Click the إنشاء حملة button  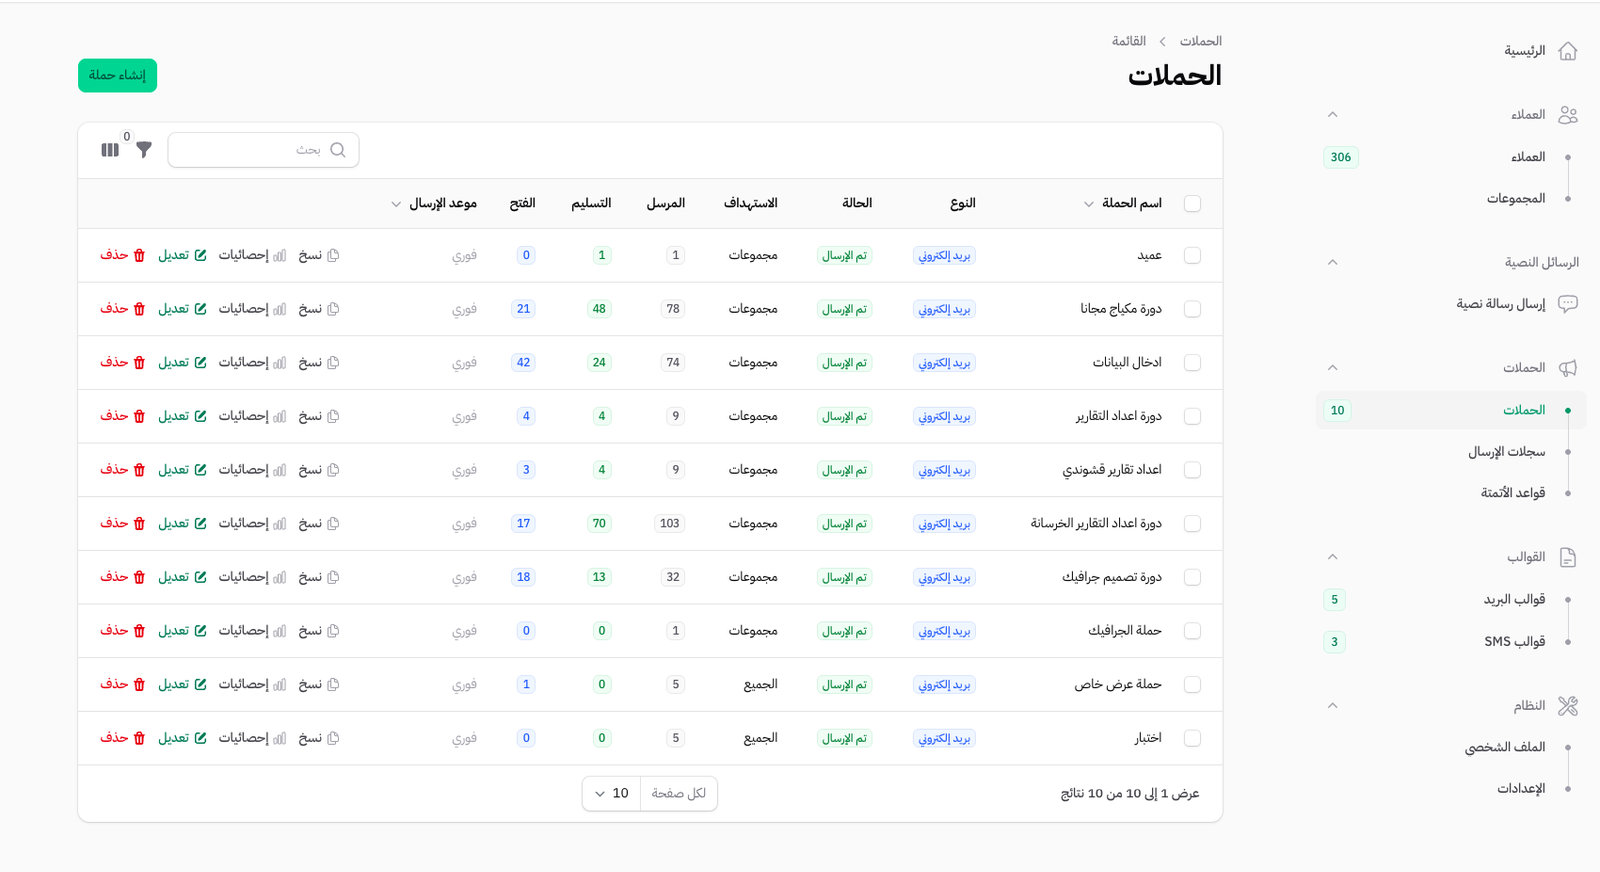coord(117,76)
